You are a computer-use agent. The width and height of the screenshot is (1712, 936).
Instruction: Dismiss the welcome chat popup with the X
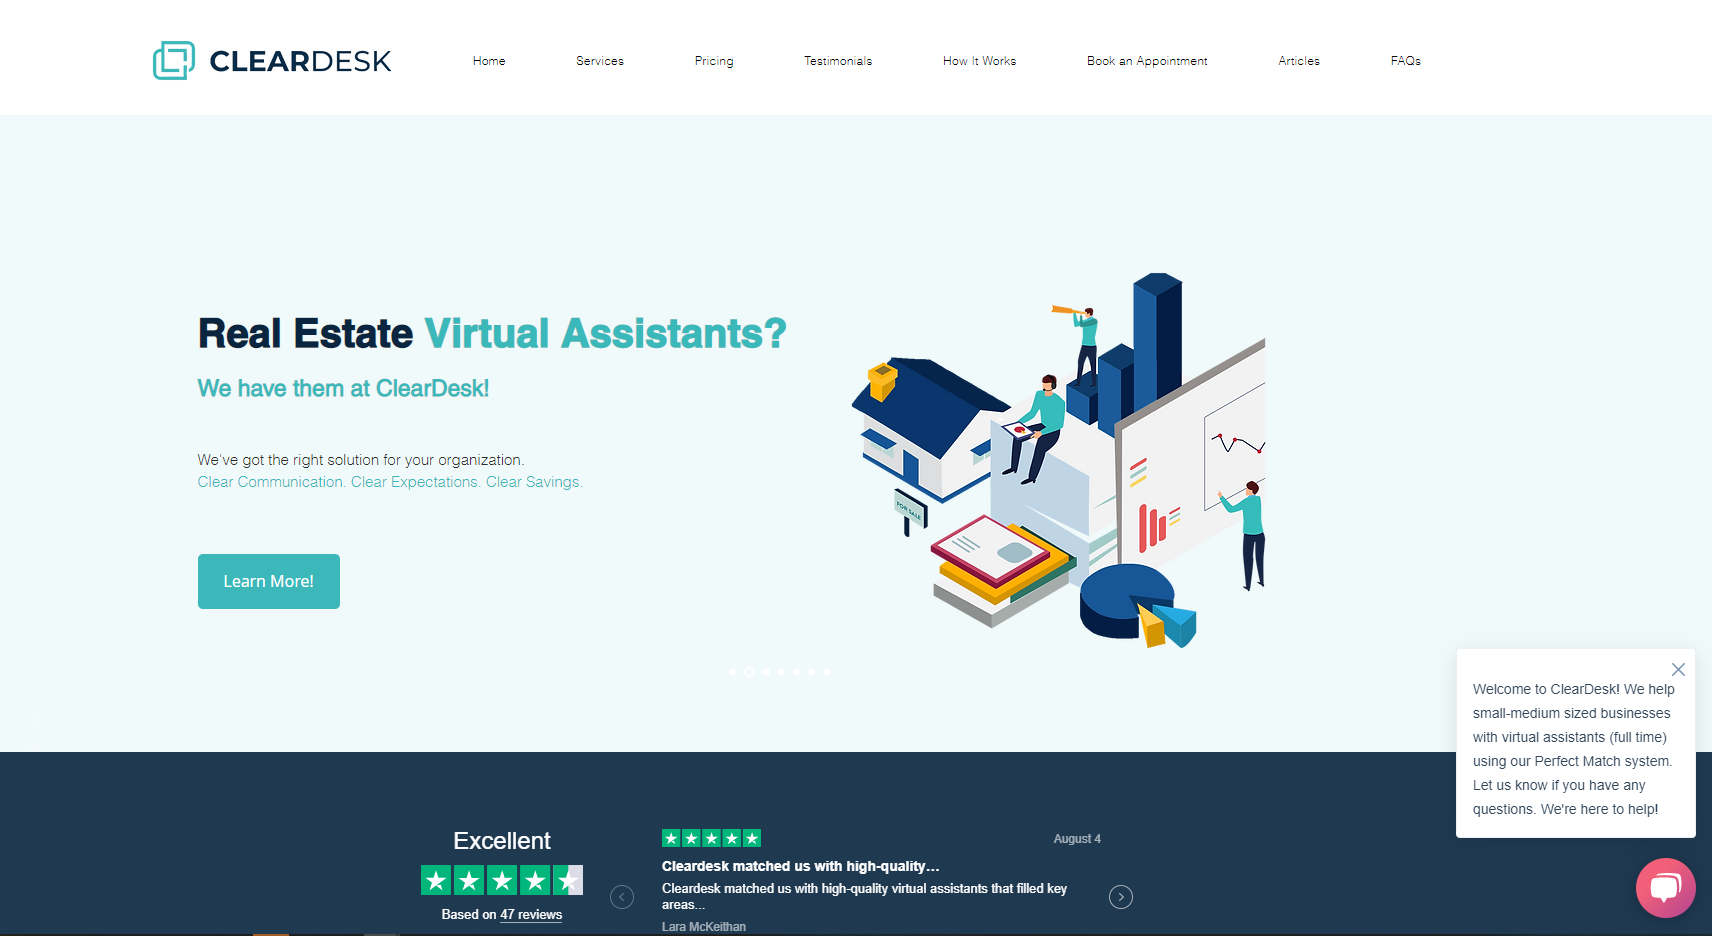1678,669
